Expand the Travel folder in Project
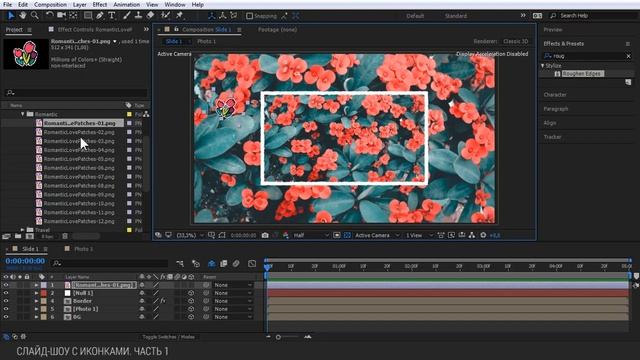The width and height of the screenshot is (640, 360). coord(23,230)
